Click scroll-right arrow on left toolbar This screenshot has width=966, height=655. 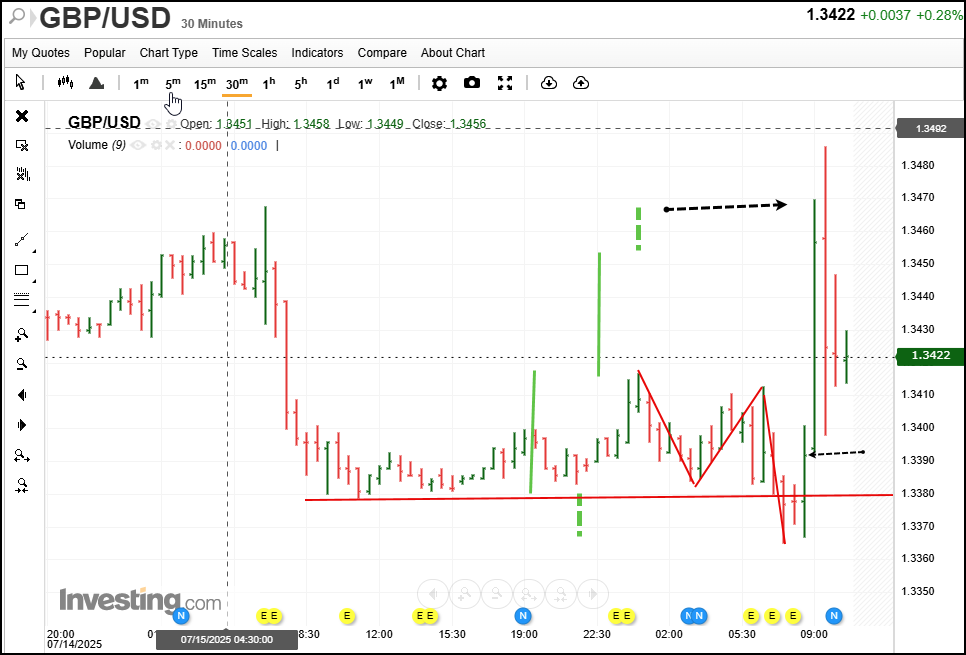(22, 425)
